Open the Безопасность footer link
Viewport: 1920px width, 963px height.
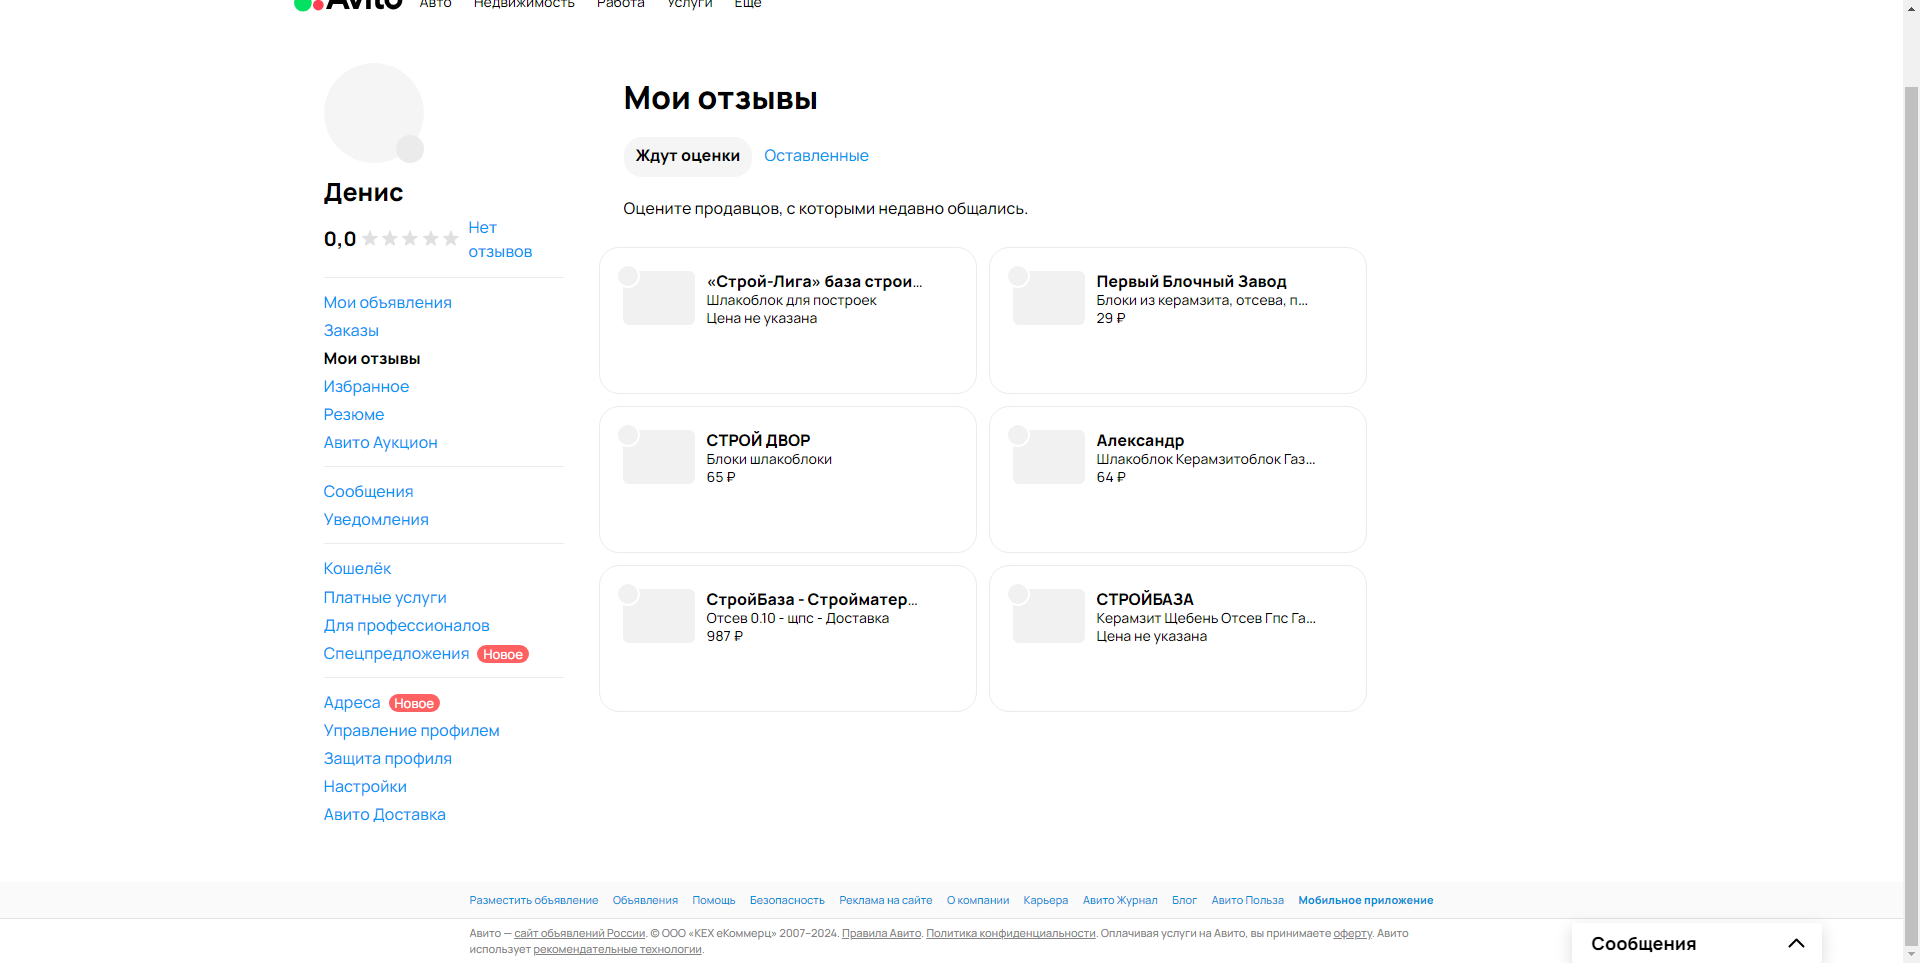787,901
